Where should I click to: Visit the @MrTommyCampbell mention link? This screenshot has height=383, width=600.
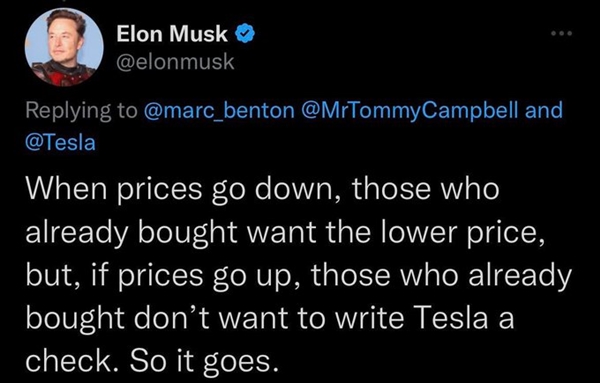[x=411, y=111]
